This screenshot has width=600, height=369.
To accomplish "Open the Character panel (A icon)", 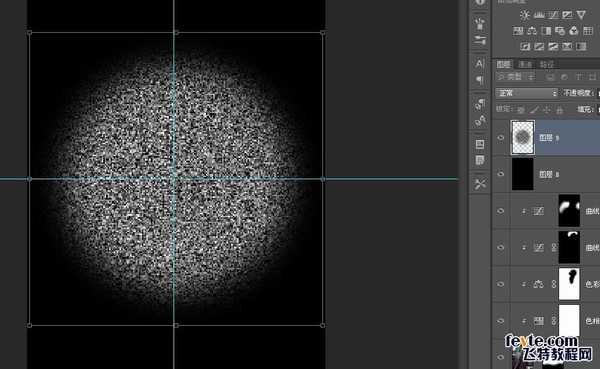I will [480, 64].
